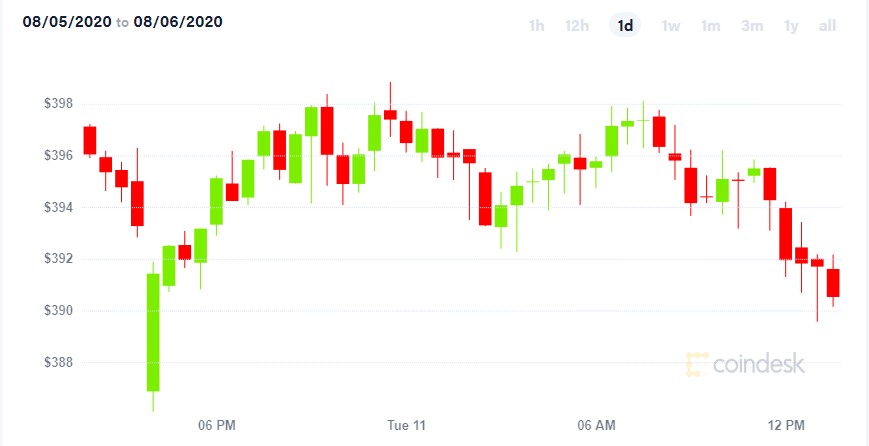The image size is (869, 446).
Task: Click the first red candlestick on left
Action: click(90, 140)
